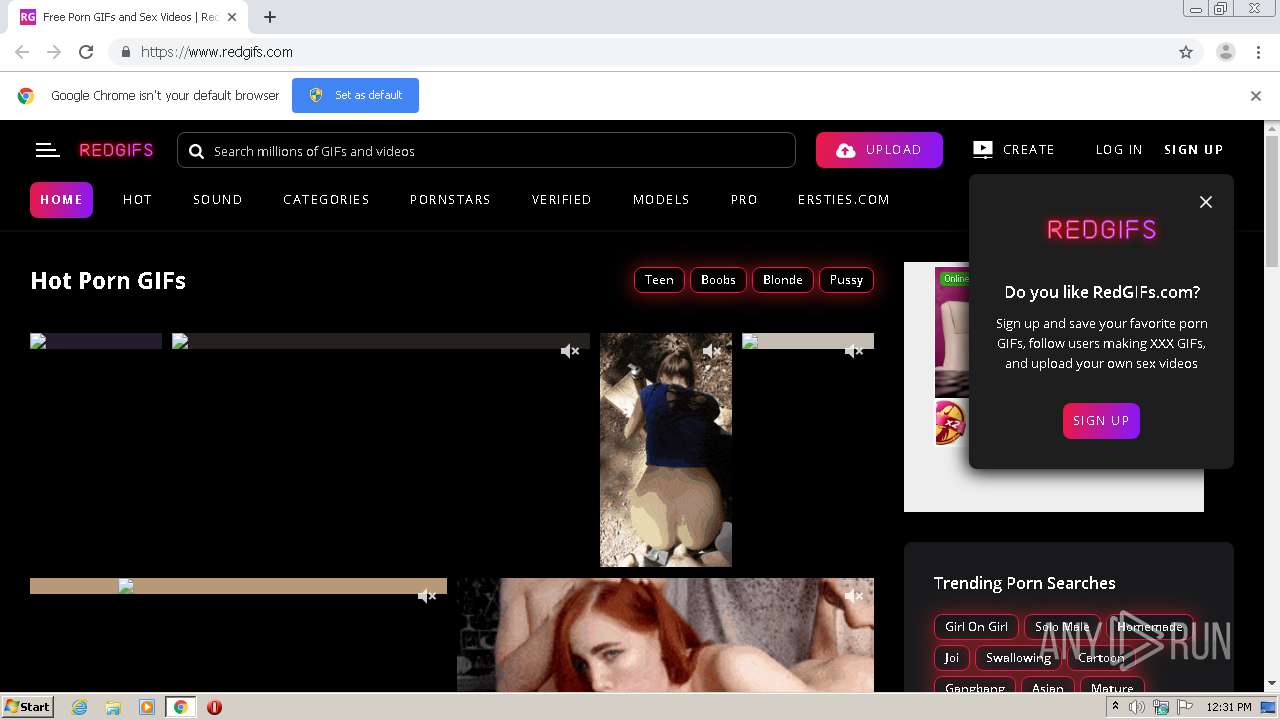This screenshot has height=720, width=1280.
Task: Select the HOME tab
Action: (x=61, y=200)
